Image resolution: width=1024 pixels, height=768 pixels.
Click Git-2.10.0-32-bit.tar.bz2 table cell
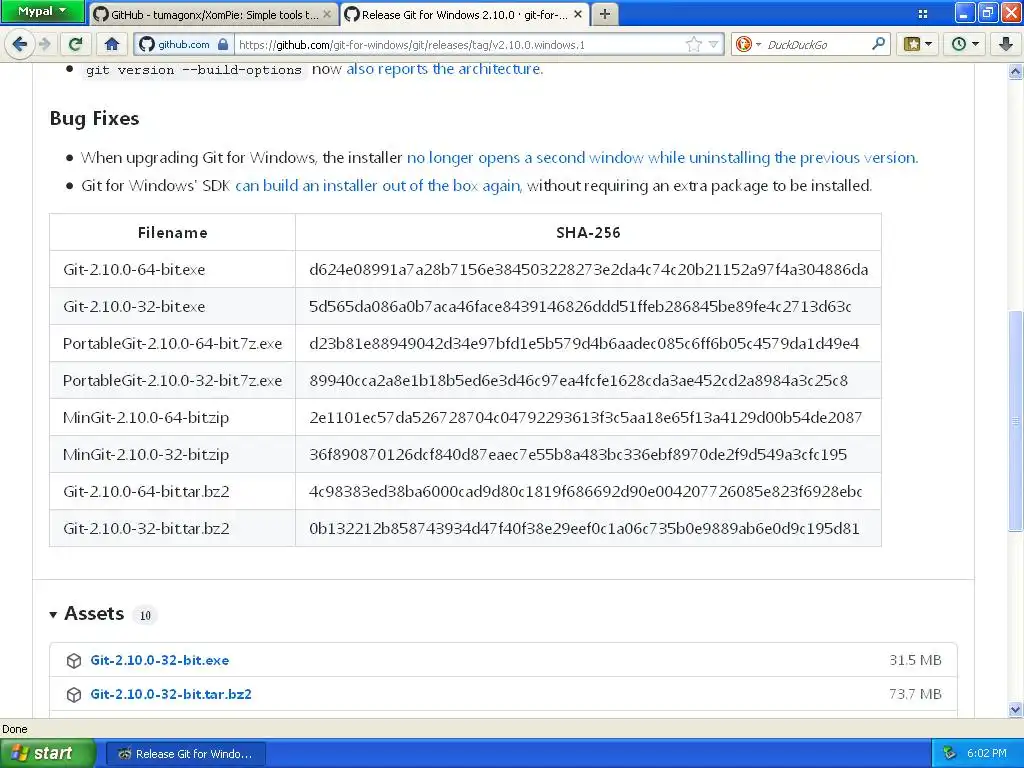172,528
